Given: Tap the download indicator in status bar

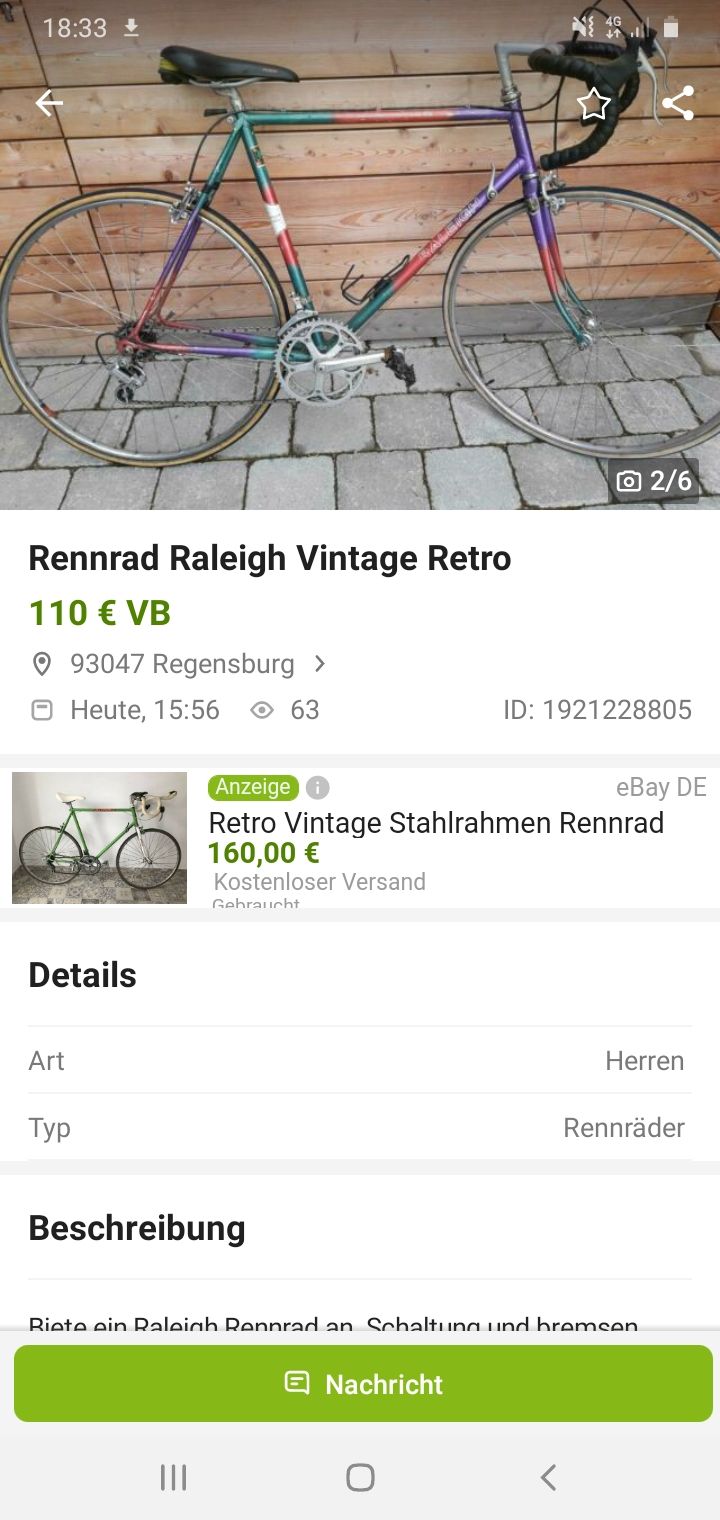Looking at the screenshot, I should pyautogui.click(x=131, y=28).
